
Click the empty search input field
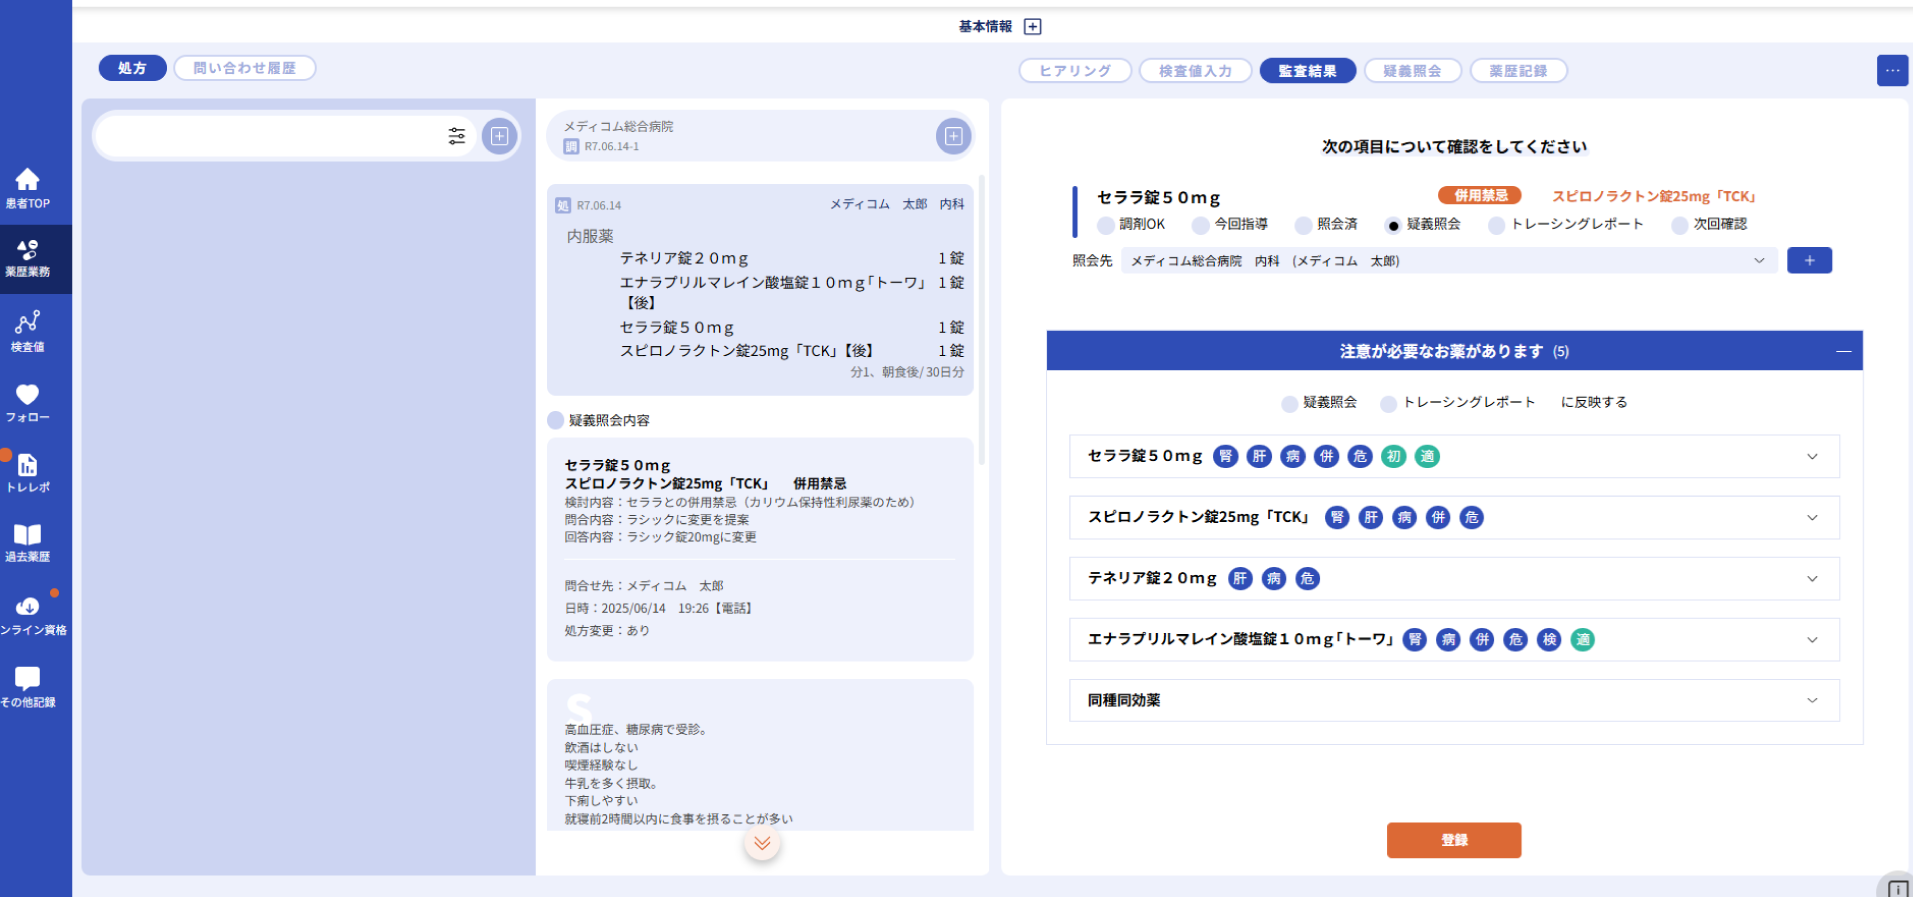(x=270, y=136)
